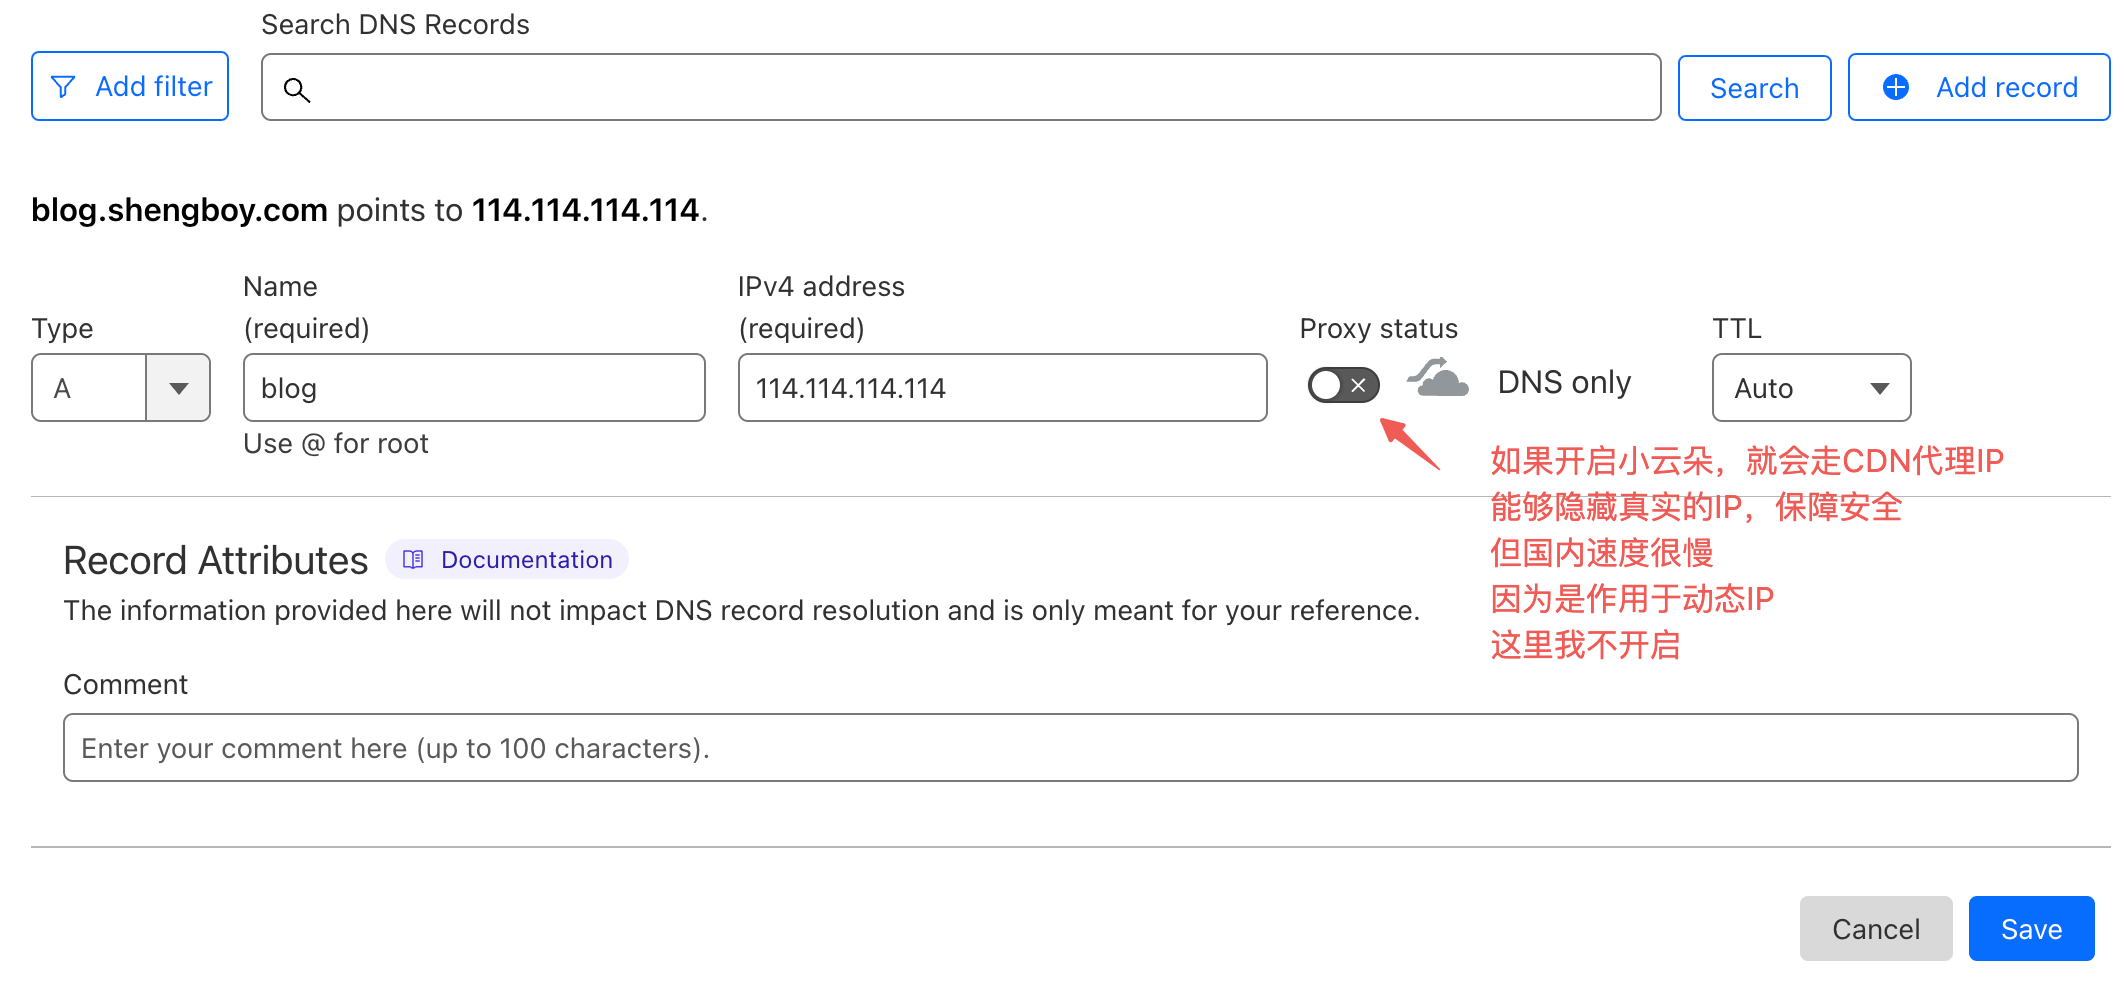
Task: Open the TTL Auto dropdown
Action: click(x=1810, y=388)
